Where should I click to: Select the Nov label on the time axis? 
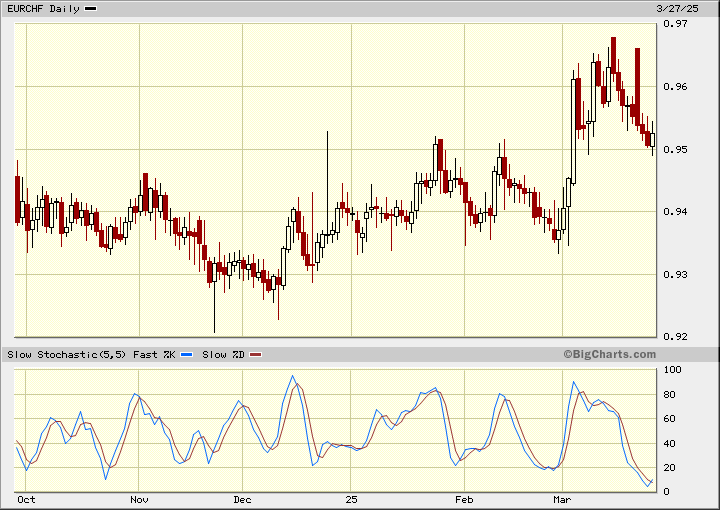[x=139, y=498]
